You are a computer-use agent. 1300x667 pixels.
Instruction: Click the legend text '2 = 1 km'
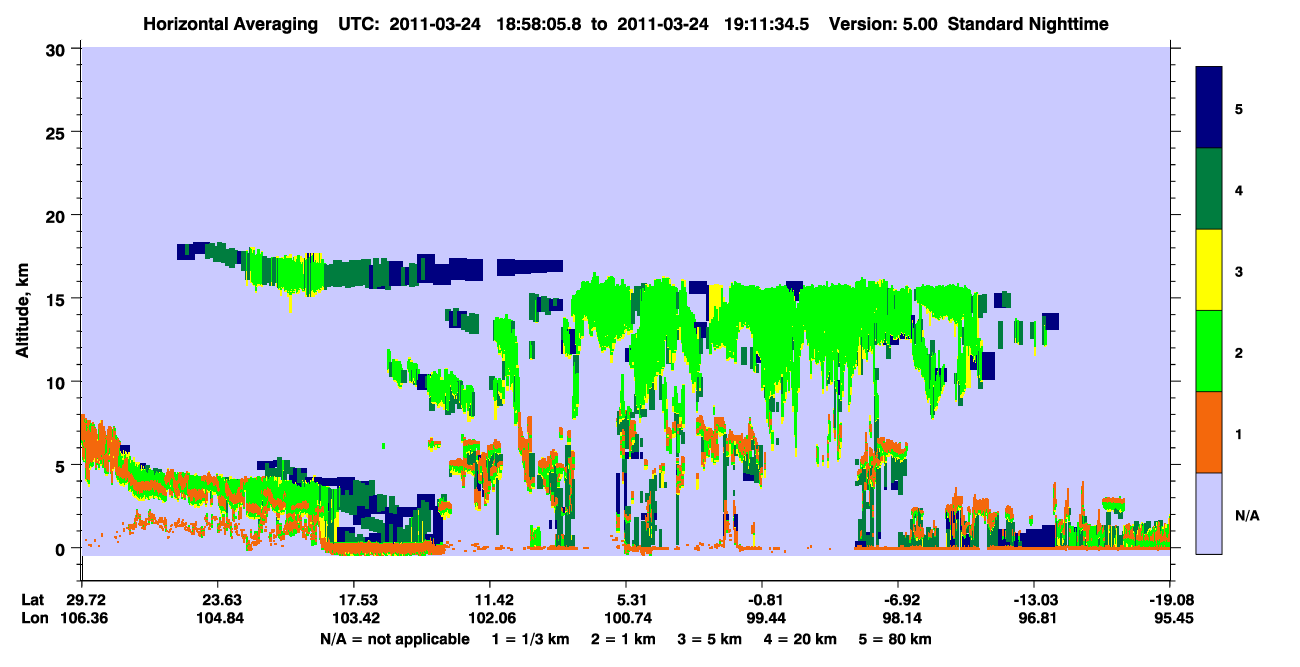pyautogui.click(x=623, y=639)
